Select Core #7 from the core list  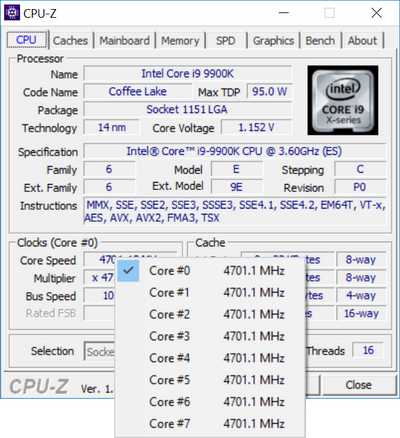click(210, 424)
